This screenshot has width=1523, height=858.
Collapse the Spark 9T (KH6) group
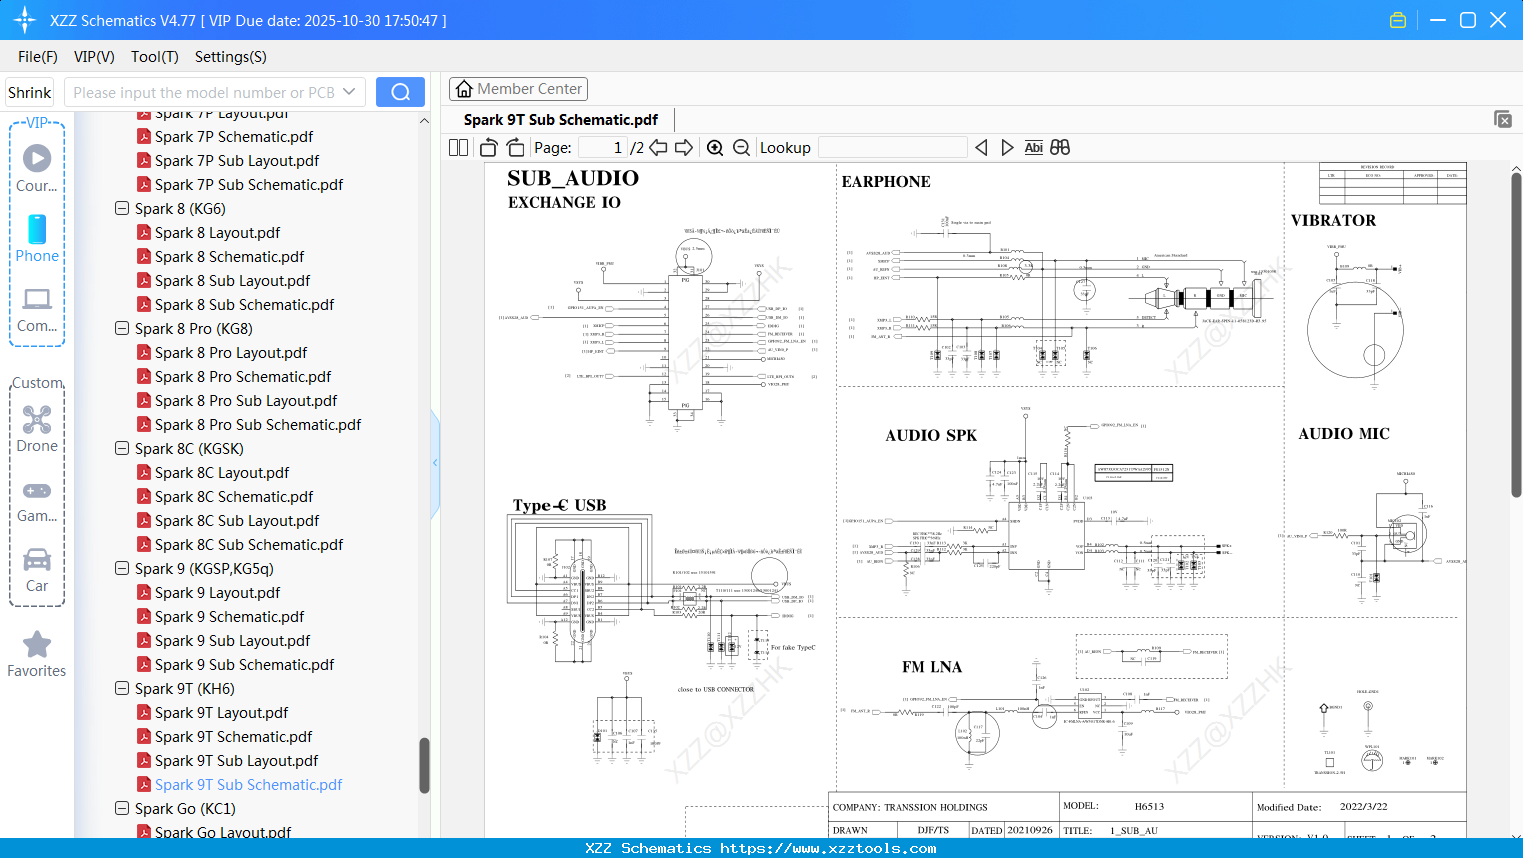(121, 688)
